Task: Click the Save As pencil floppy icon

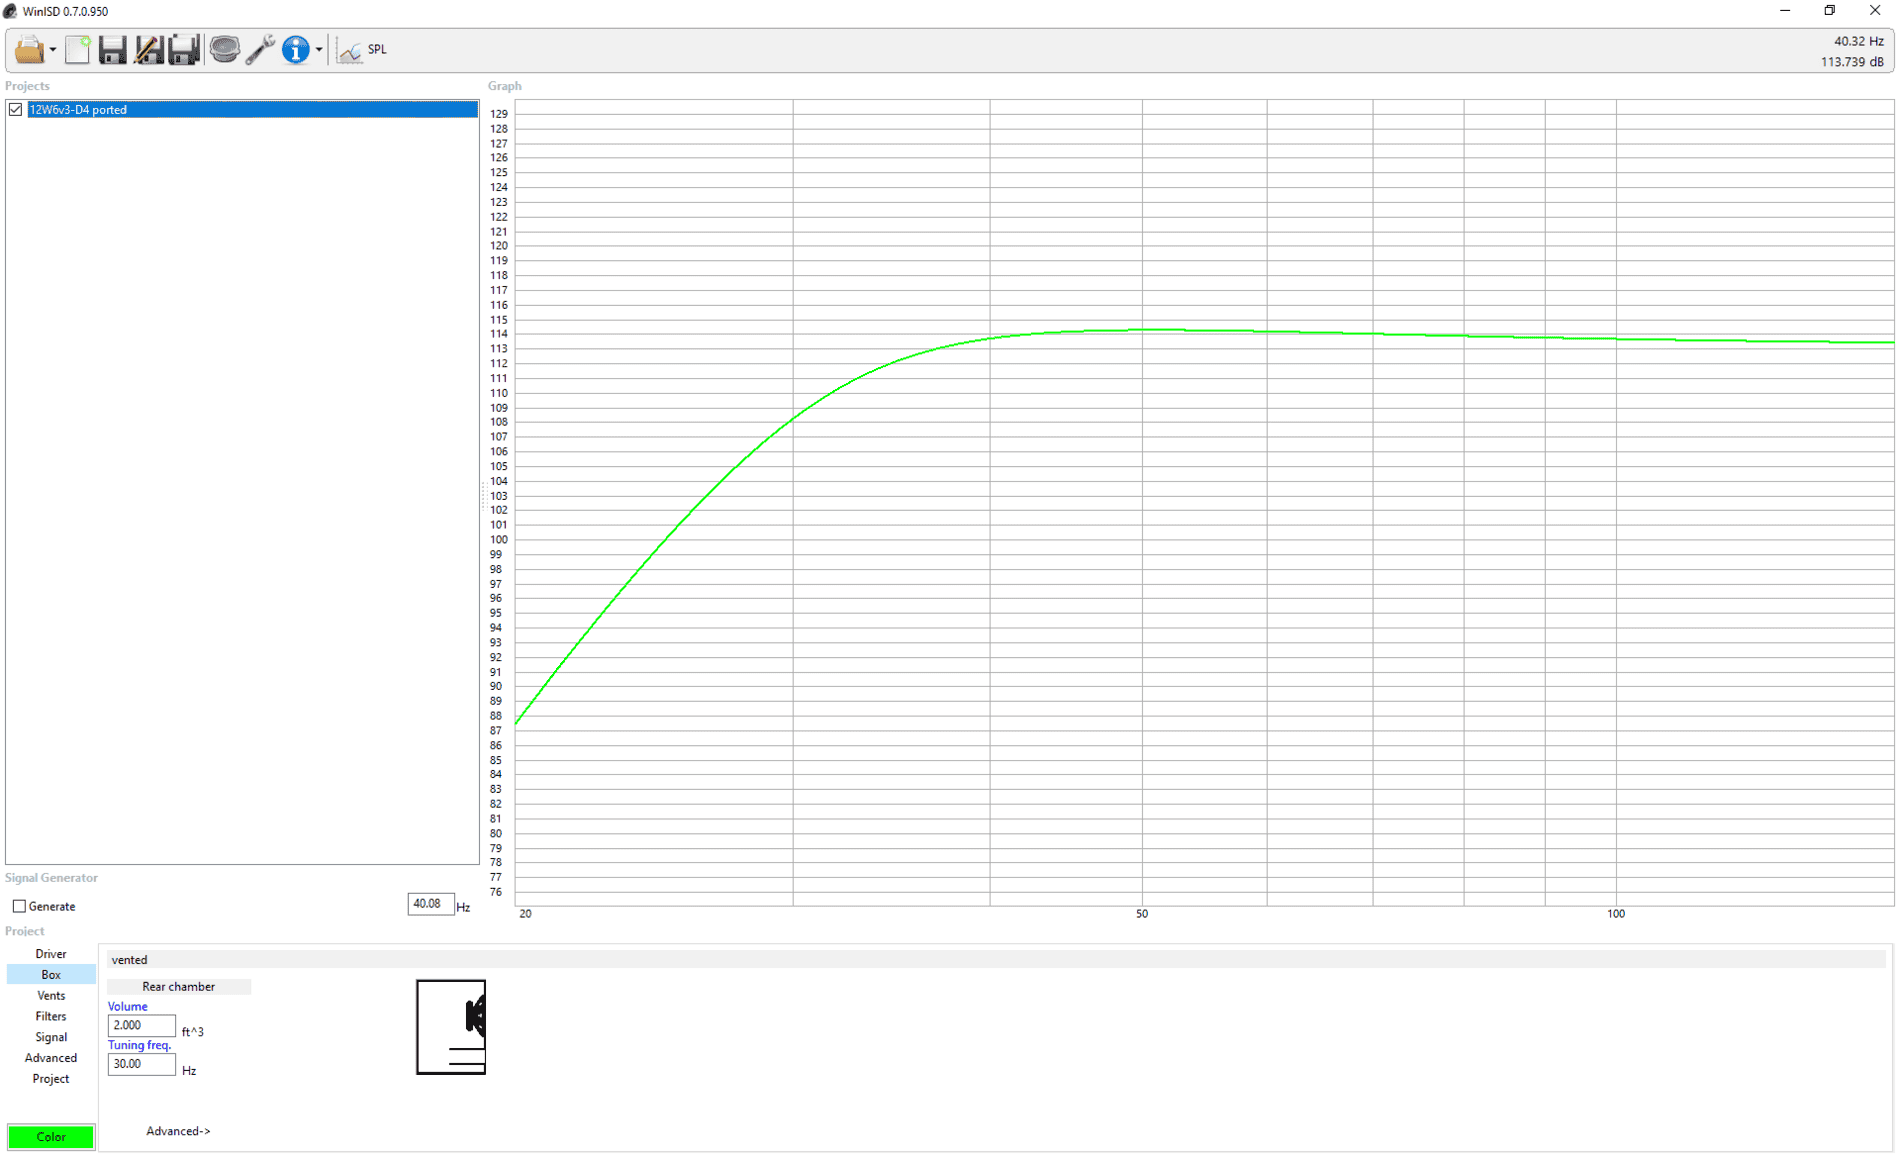Action: (x=148, y=49)
